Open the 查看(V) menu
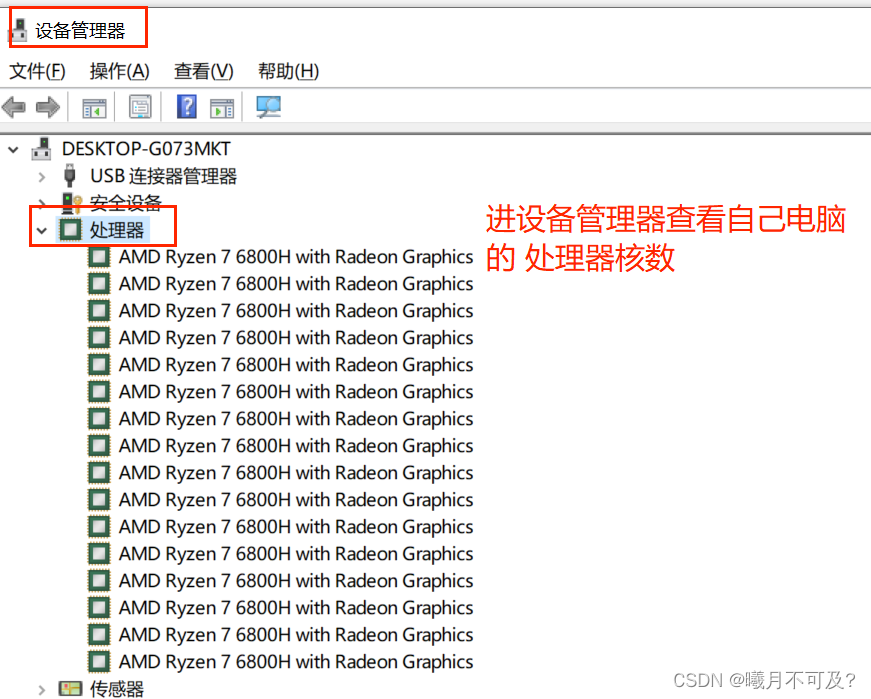The image size is (871, 699). [203, 71]
